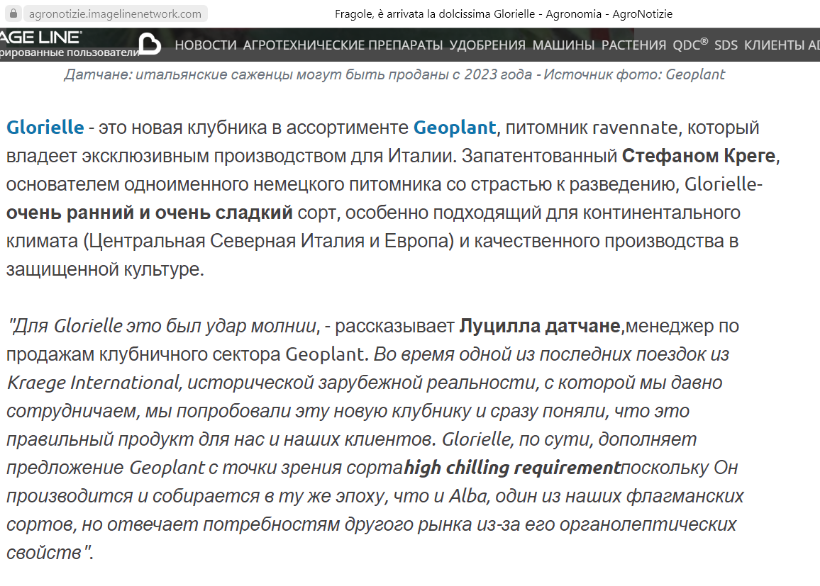
Task: Click the bold name Луцилла датчане
Action: pyautogui.click(x=540, y=326)
